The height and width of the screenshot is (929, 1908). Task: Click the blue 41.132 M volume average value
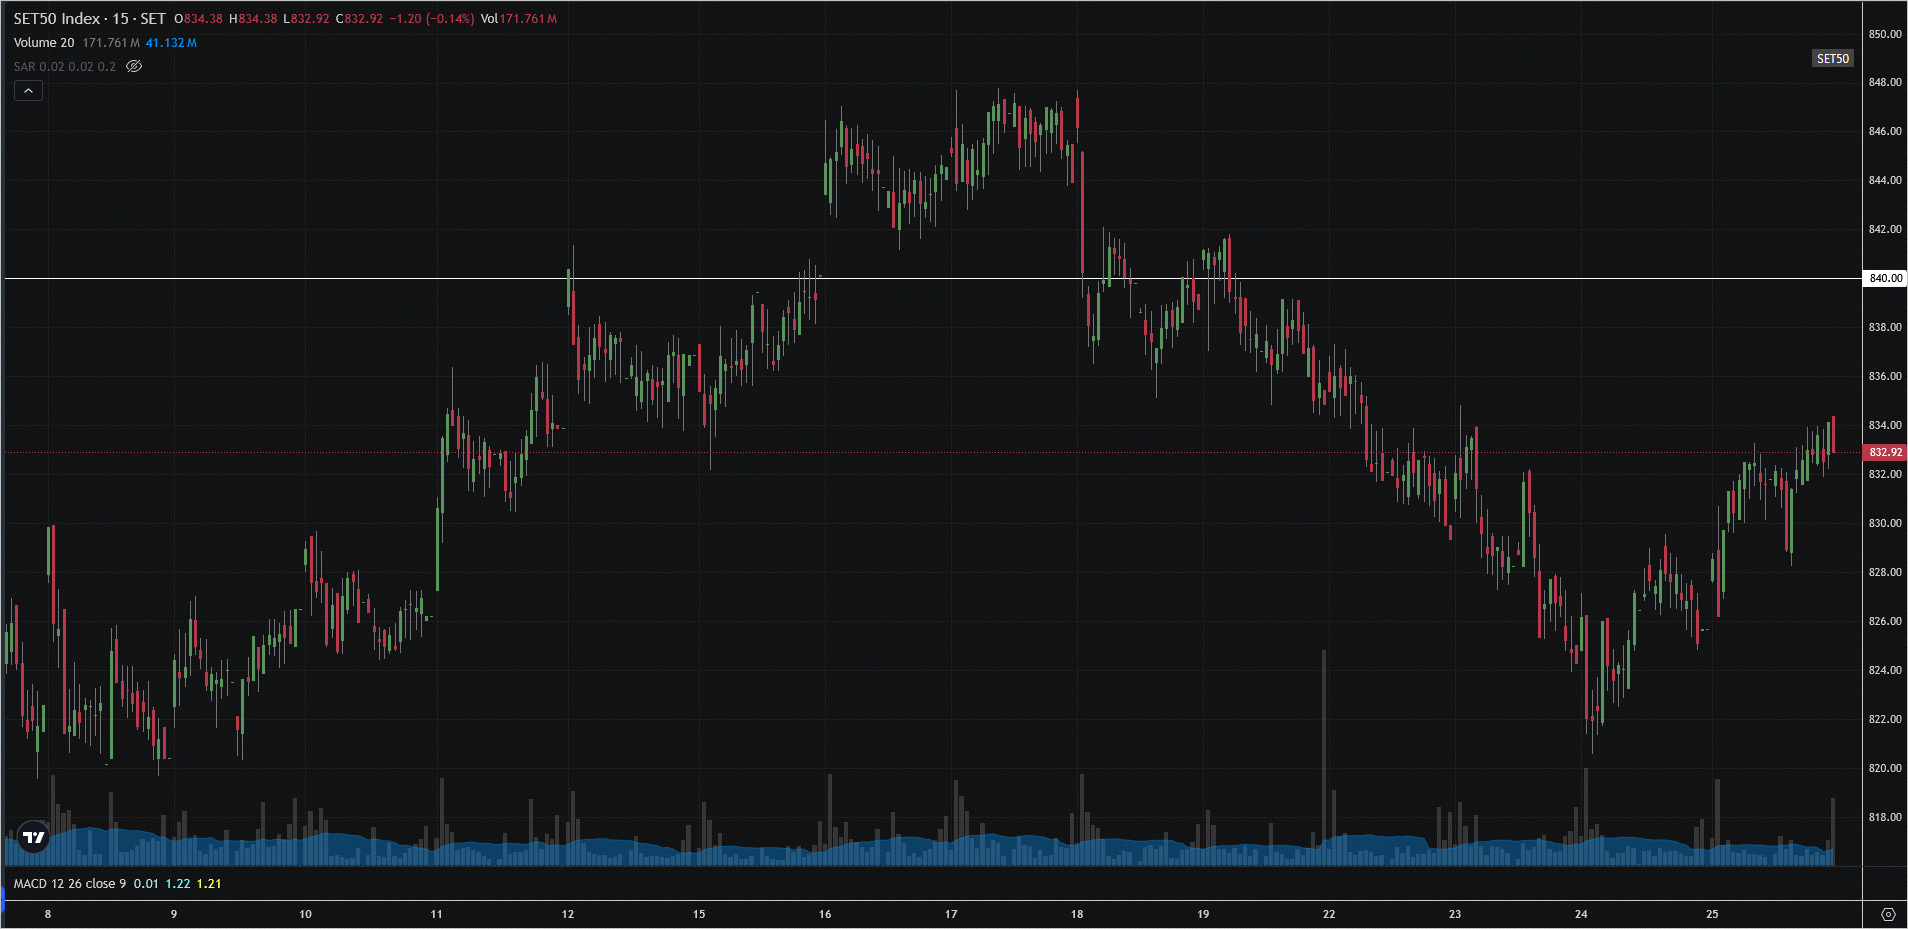171,43
